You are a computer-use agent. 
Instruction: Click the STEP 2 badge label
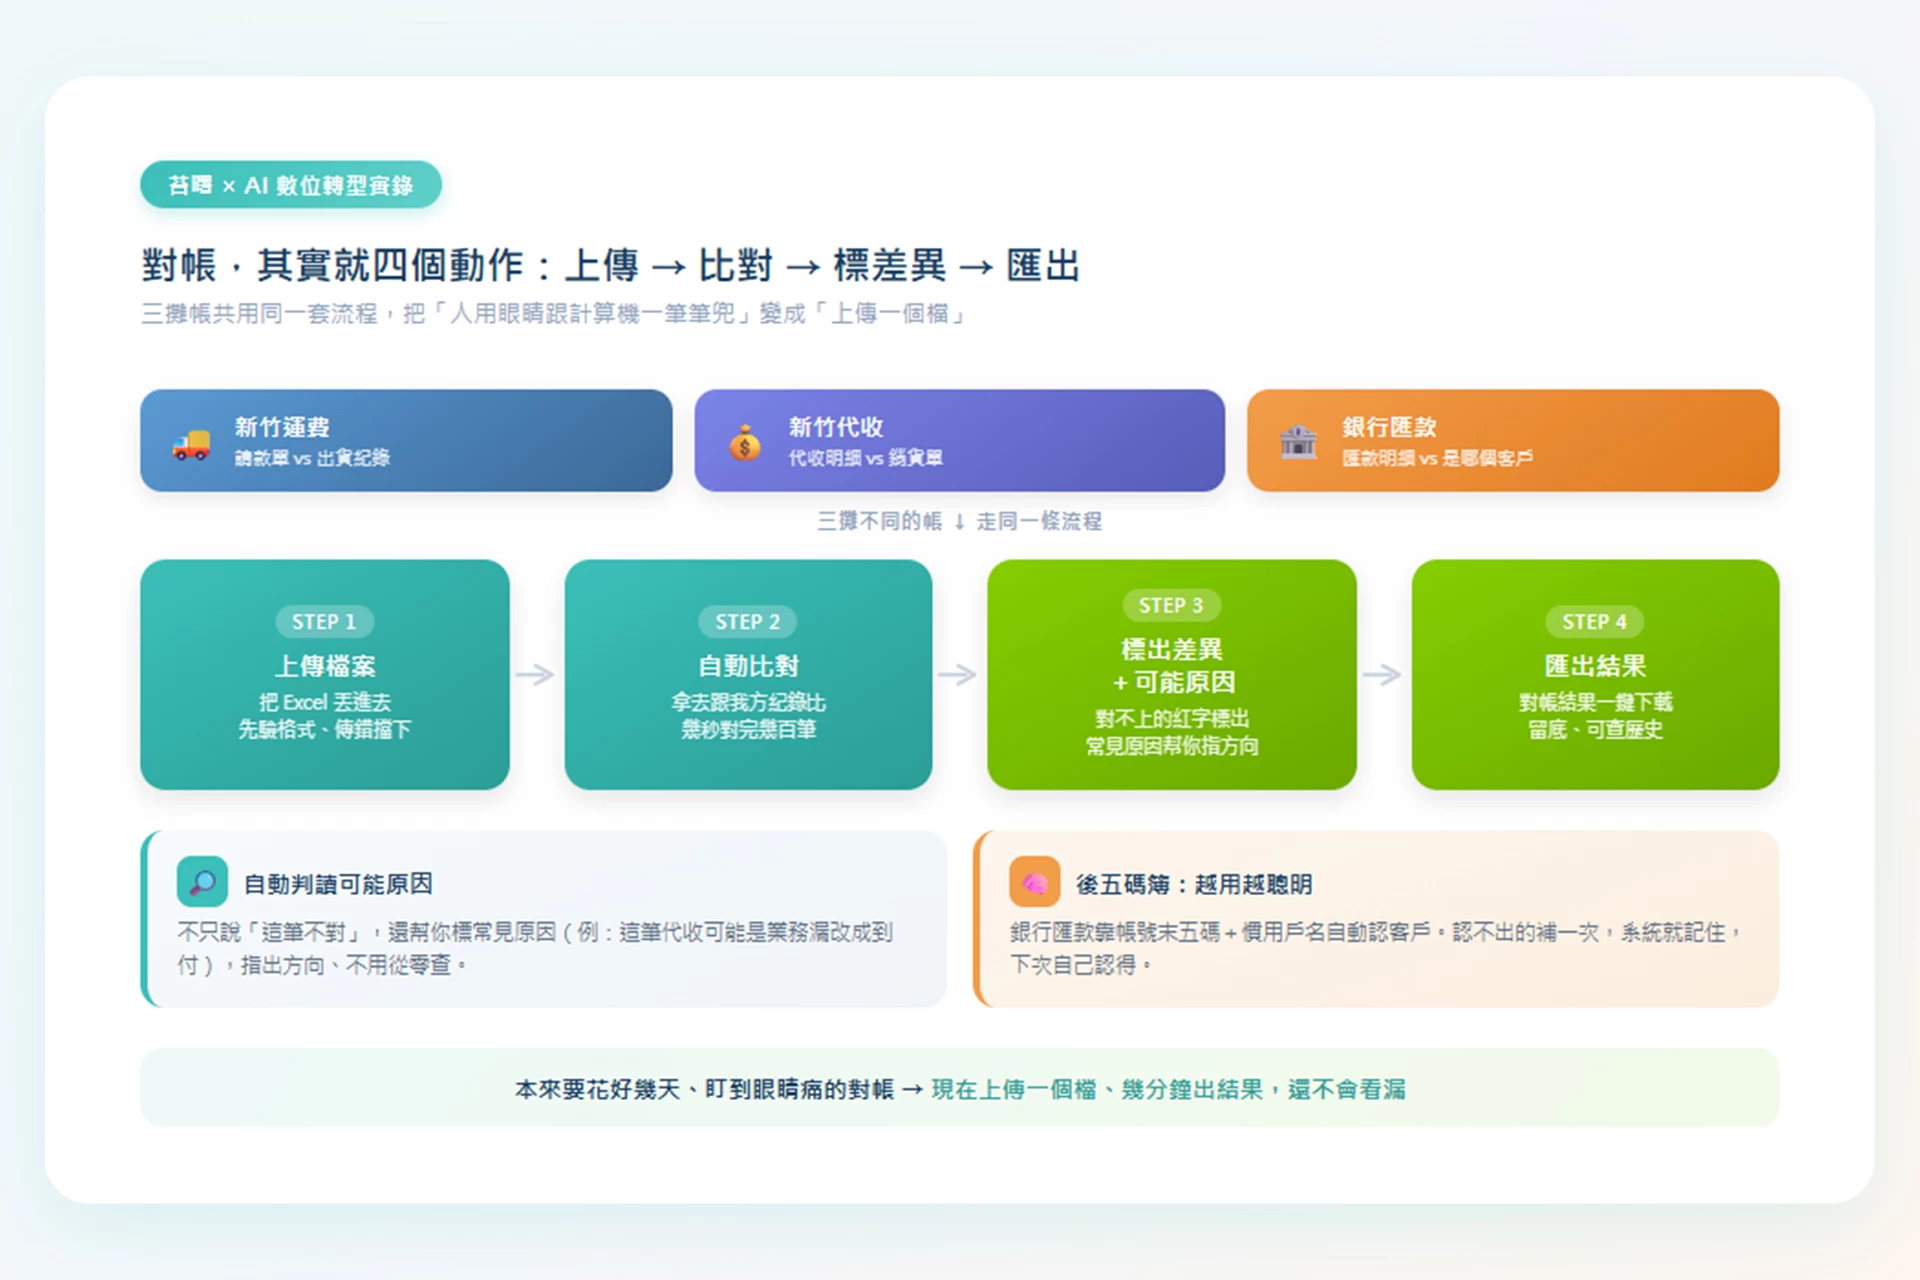[x=748, y=622]
